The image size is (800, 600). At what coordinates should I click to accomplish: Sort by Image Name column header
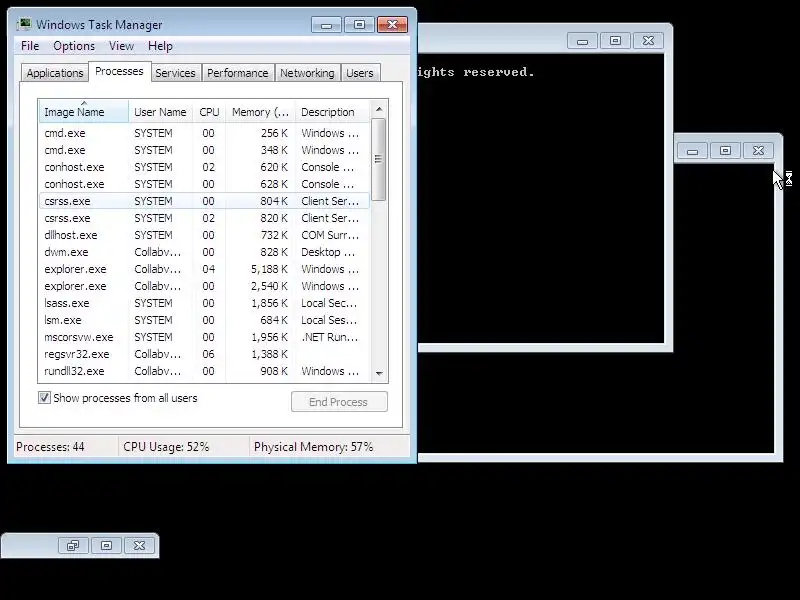point(84,112)
